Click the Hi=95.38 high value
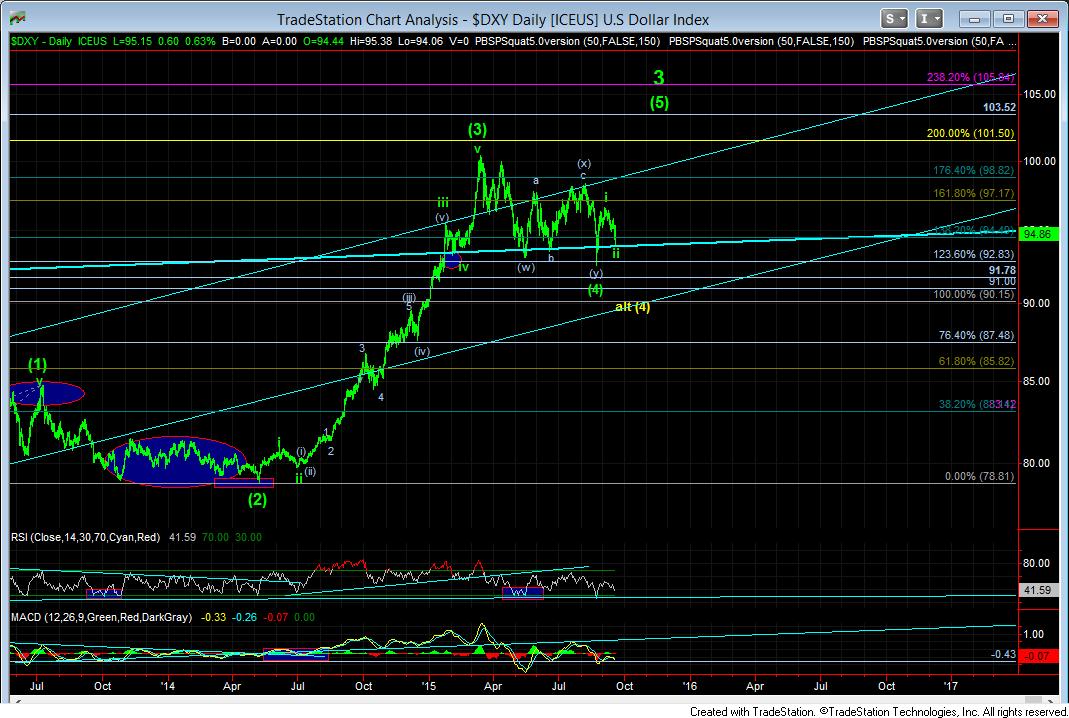This screenshot has height=718, width=1069. [x=371, y=42]
